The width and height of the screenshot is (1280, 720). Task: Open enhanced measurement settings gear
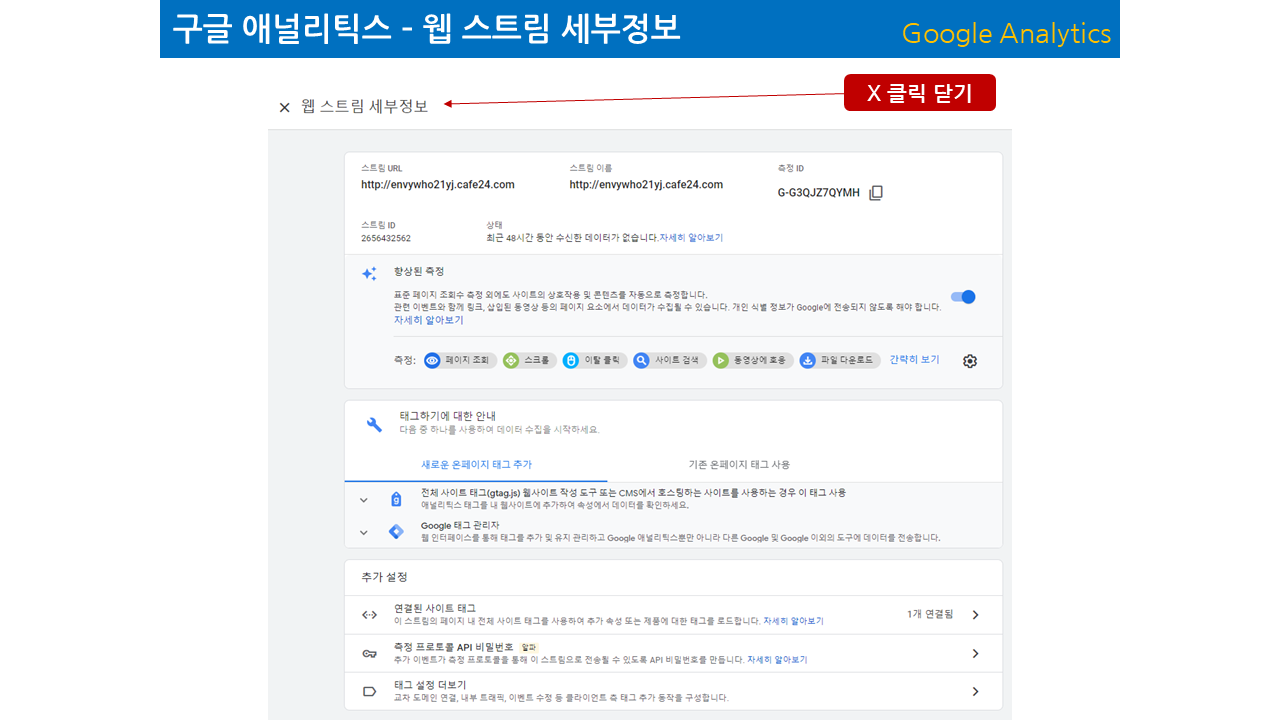coord(969,361)
